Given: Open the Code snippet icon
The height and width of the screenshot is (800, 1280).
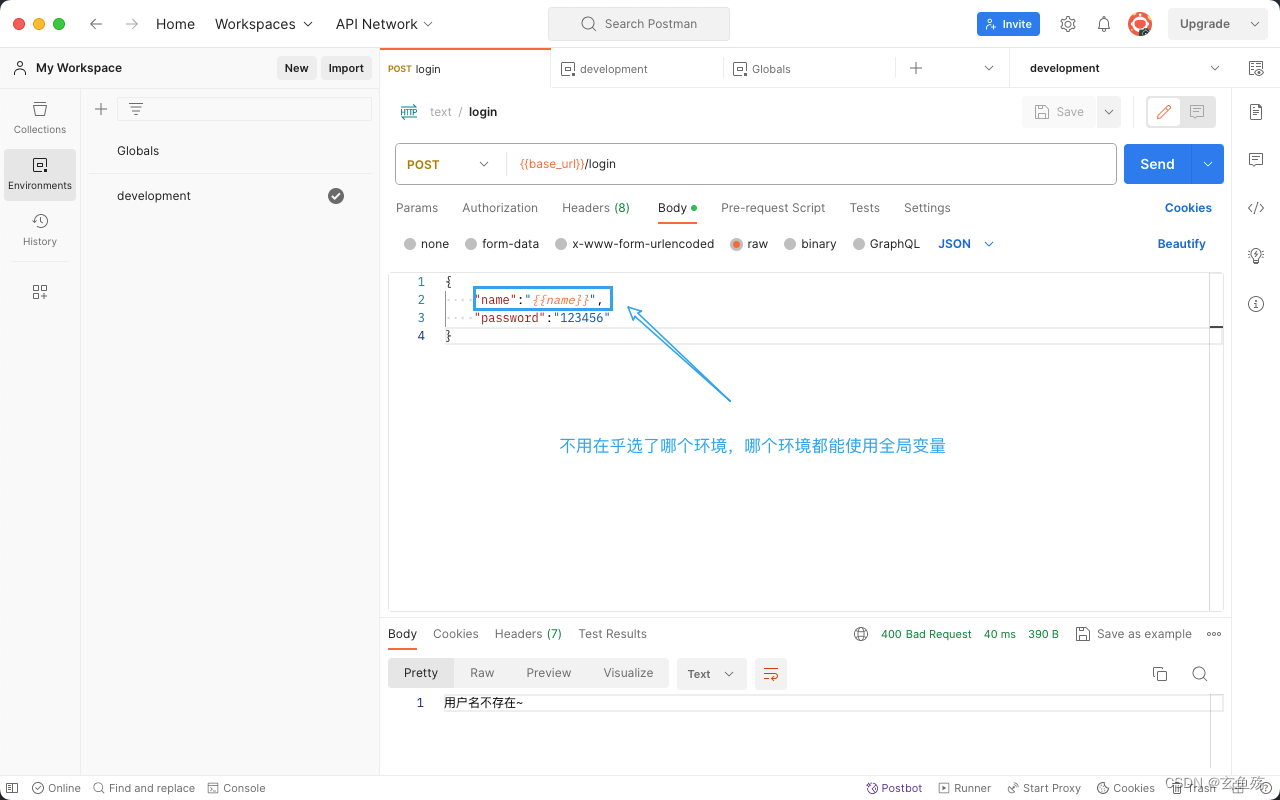Looking at the screenshot, I should pyautogui.click(x=1256, y=208).
